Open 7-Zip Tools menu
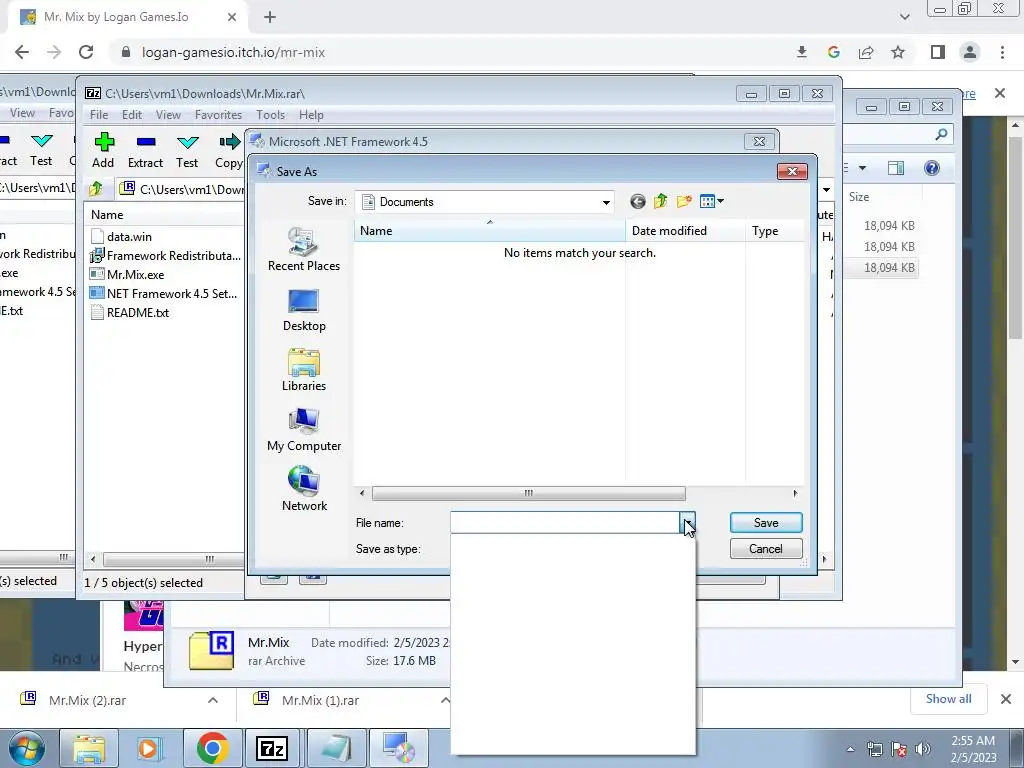The height and width of the screenshot is (768, 1024). (x=270, y=115)
